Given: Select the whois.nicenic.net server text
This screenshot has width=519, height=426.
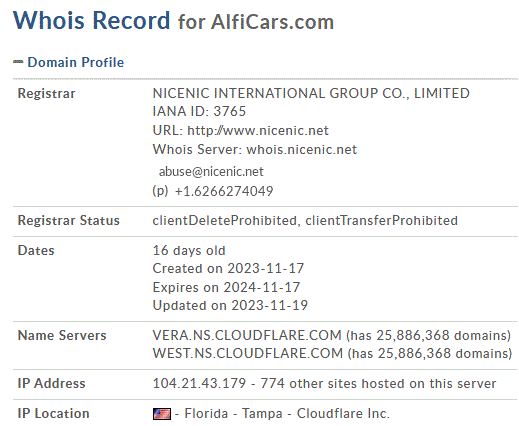Looking at the screenshot, I should tap(301, 149).
